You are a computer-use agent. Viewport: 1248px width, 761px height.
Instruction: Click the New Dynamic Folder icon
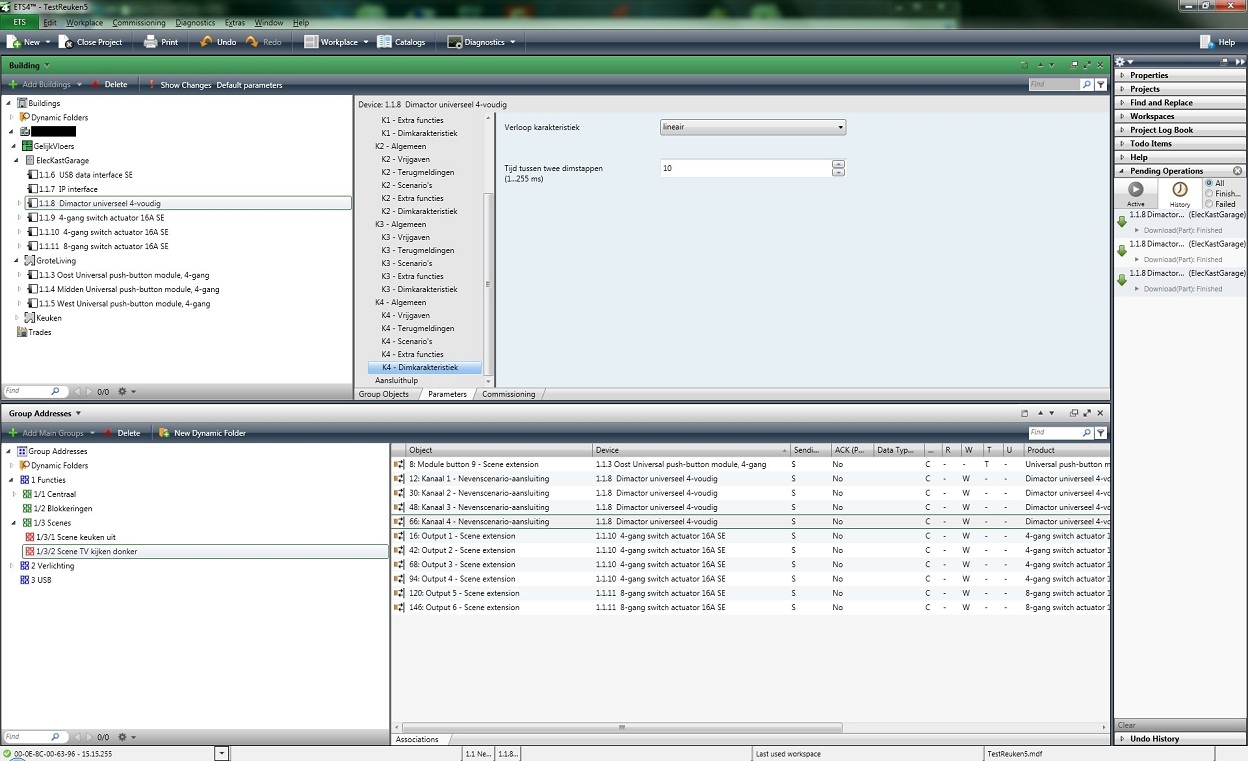tap(164, 433)
